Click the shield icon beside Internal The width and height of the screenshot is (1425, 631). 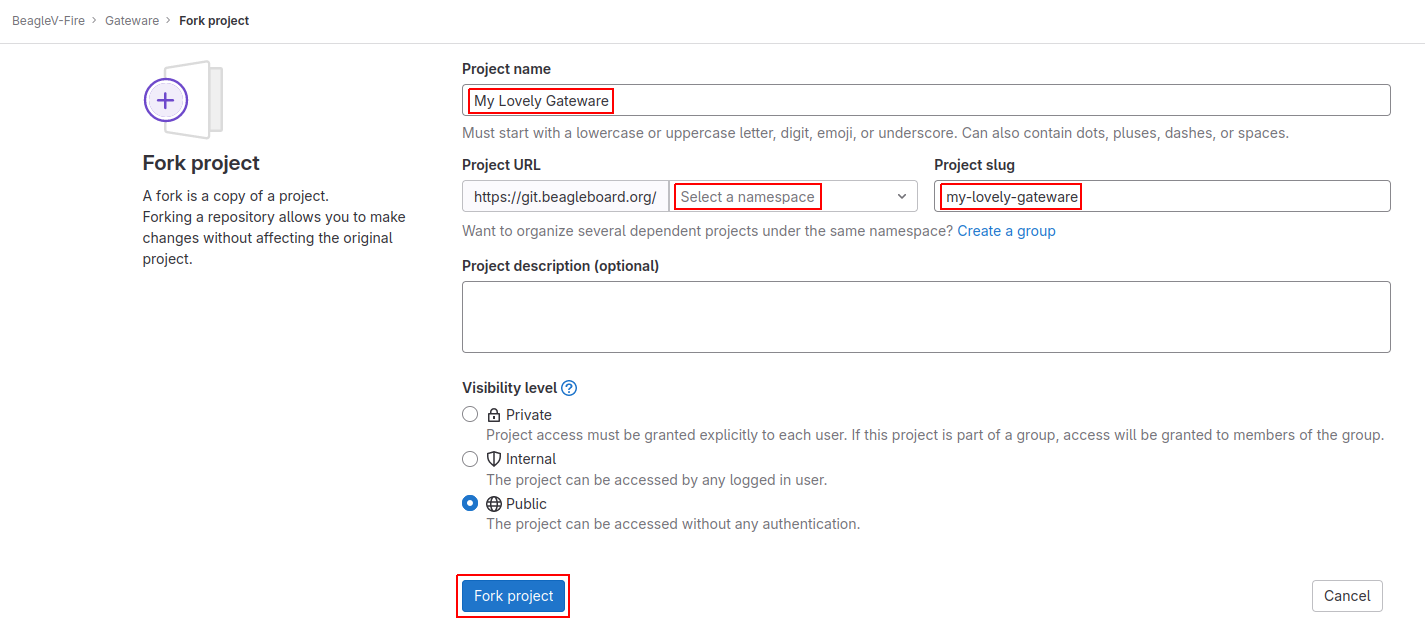pyautogui.click(x=494, y=459)
